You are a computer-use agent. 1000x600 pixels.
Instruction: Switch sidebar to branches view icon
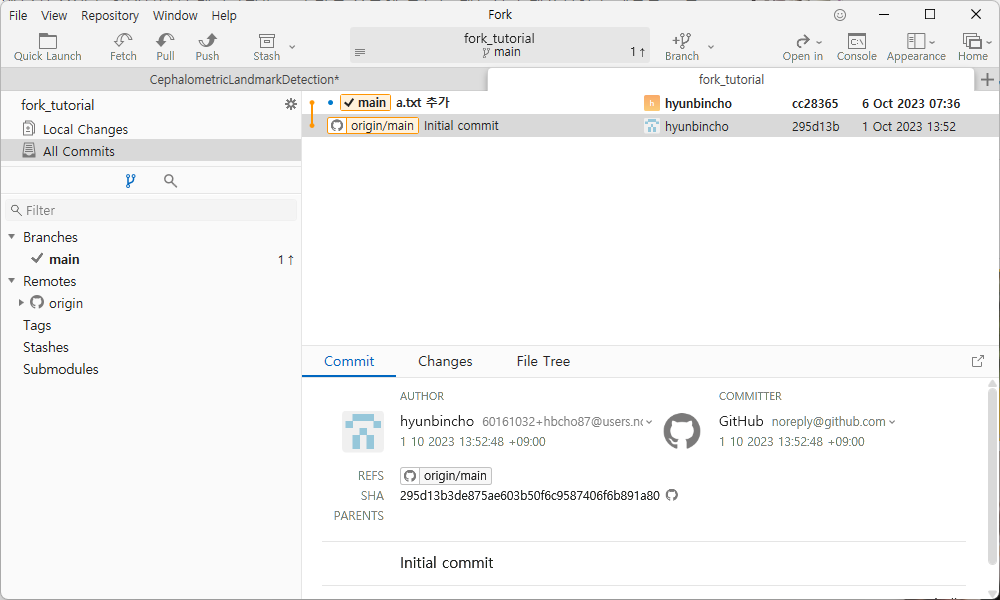pos(131,181)
